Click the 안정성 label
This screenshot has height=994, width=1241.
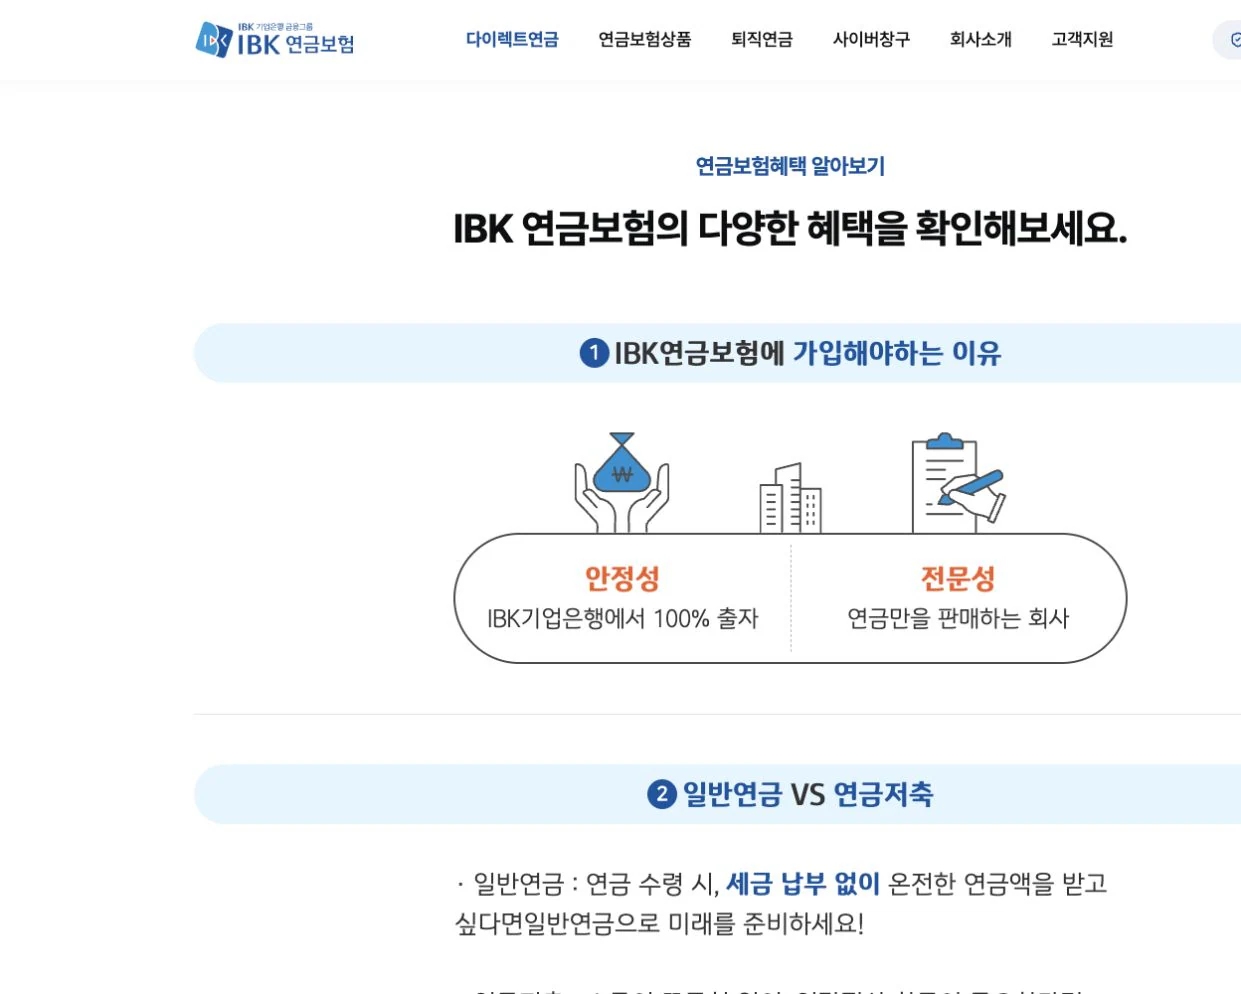(622, 578)
